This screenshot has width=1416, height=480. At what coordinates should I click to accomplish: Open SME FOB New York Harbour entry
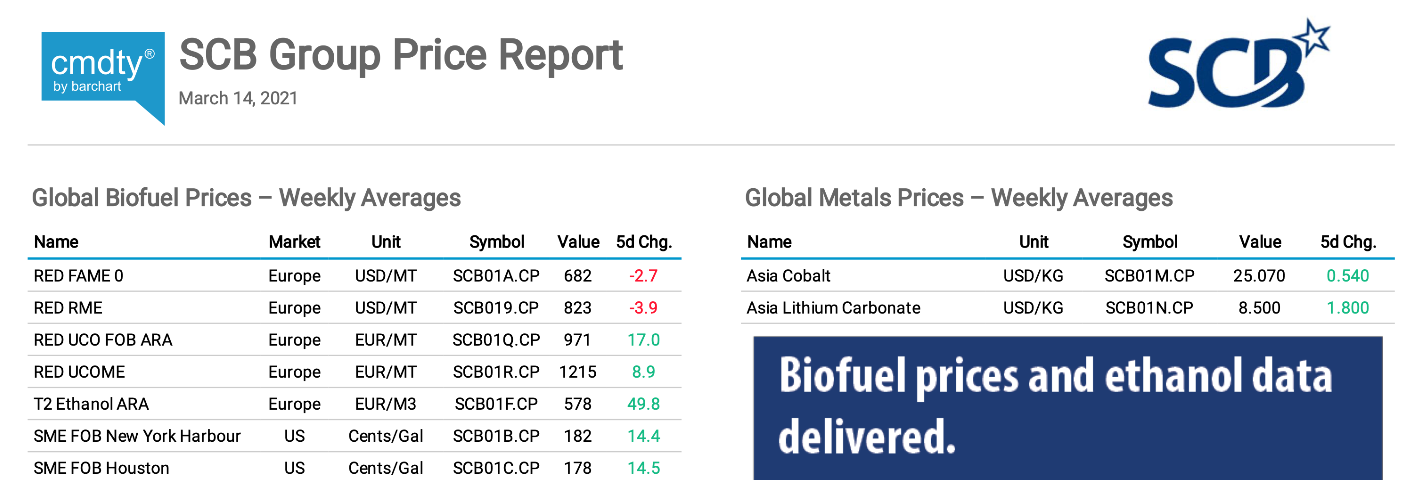point(137,436)
